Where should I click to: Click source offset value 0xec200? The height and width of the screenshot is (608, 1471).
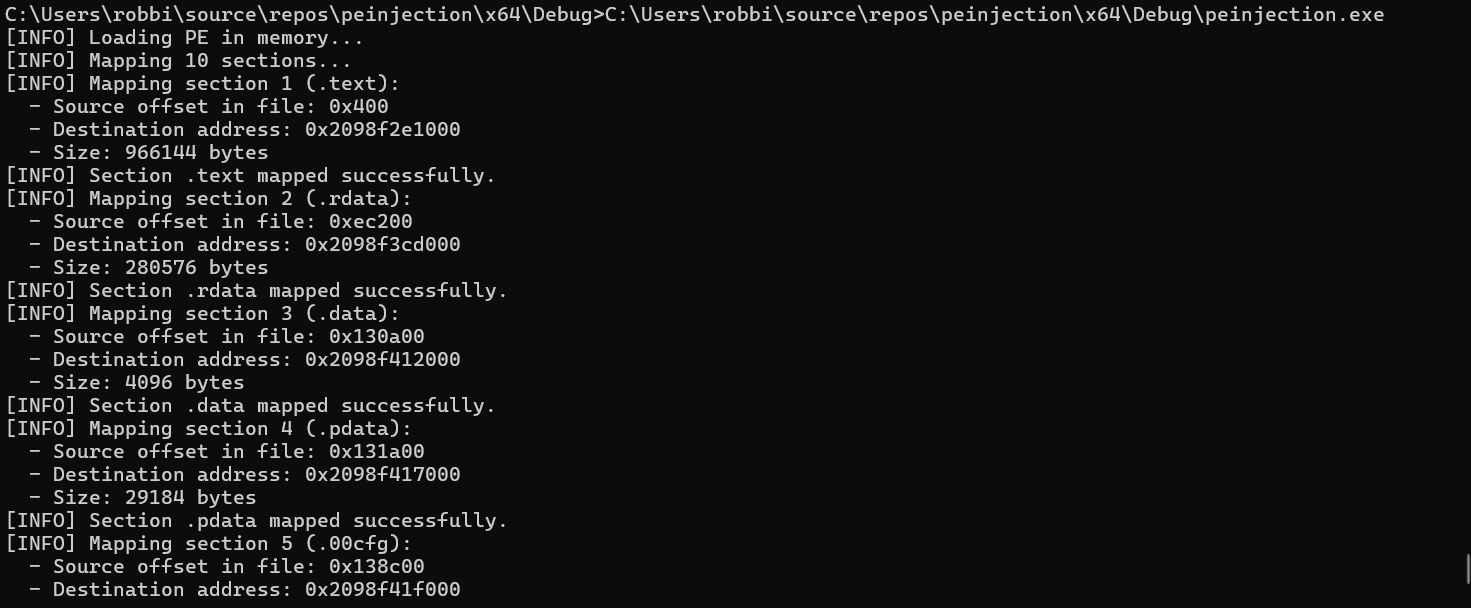coord(370,222)
